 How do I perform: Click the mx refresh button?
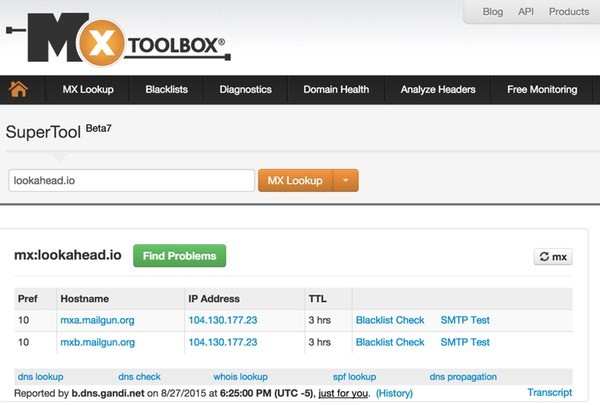[x=553, y=257]
